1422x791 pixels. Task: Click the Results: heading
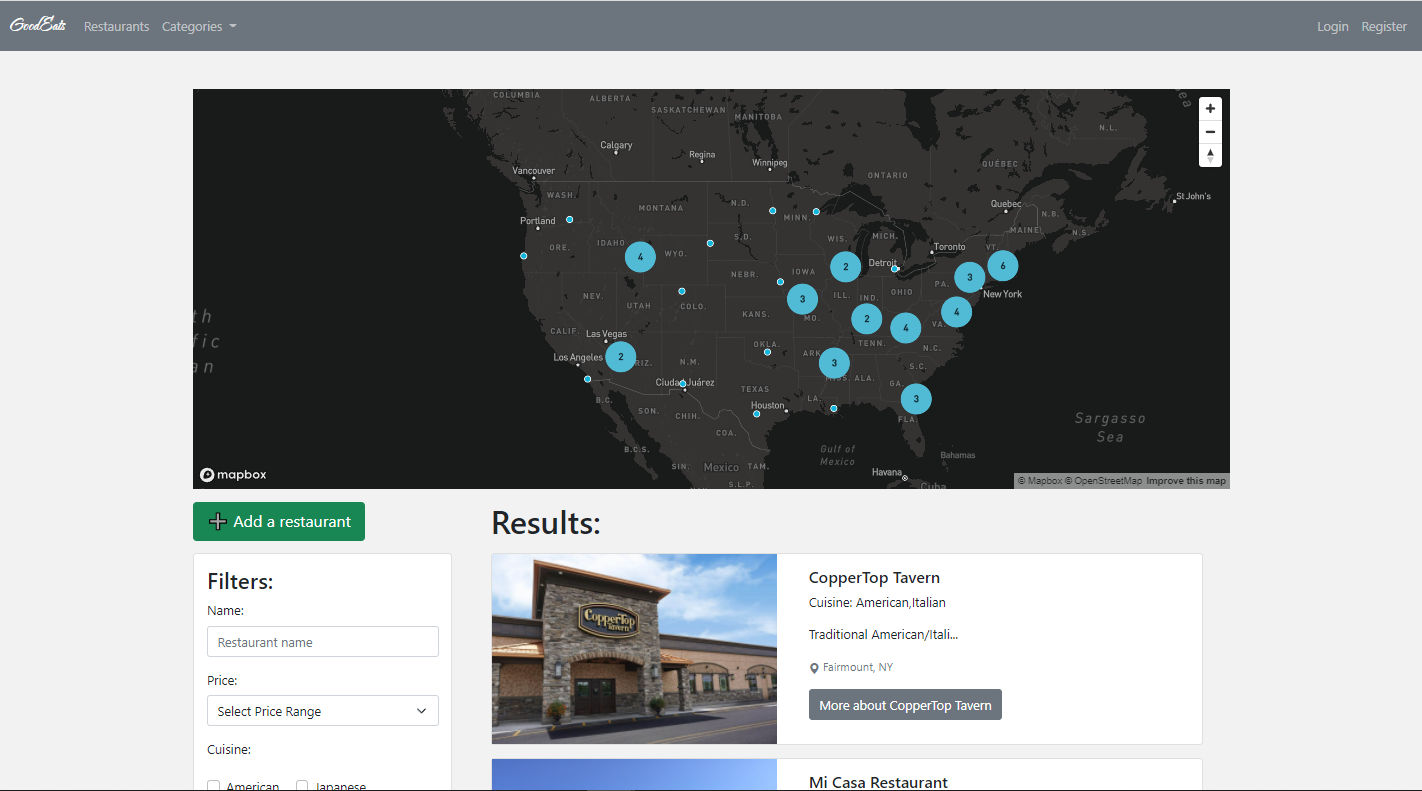(546, 522)
